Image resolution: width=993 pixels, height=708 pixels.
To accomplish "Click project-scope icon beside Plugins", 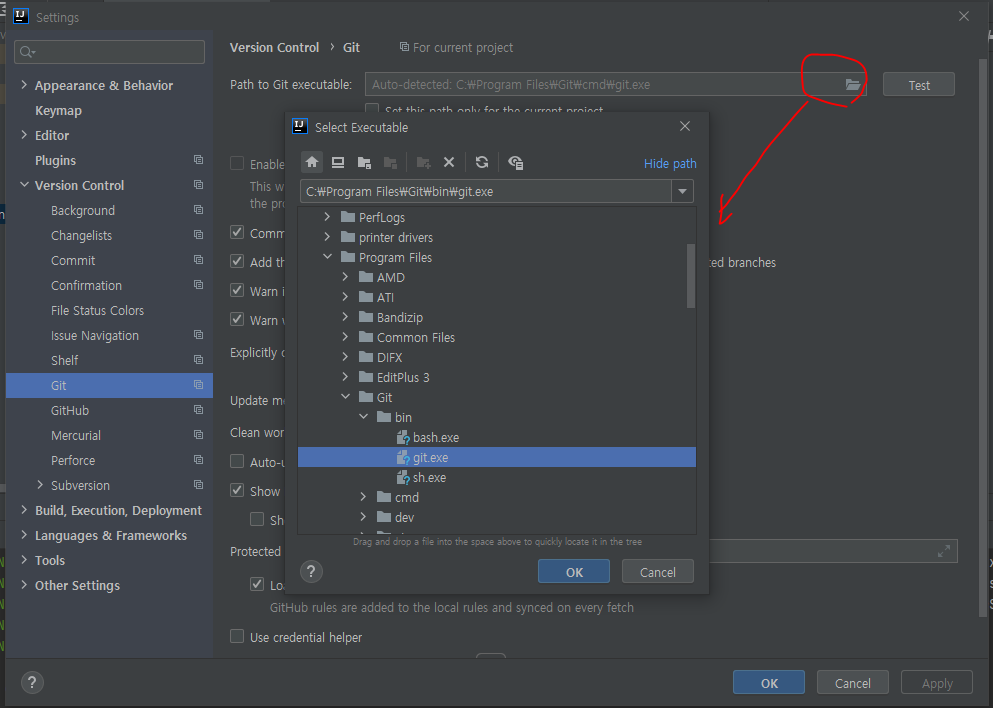I will click(198, 160).
